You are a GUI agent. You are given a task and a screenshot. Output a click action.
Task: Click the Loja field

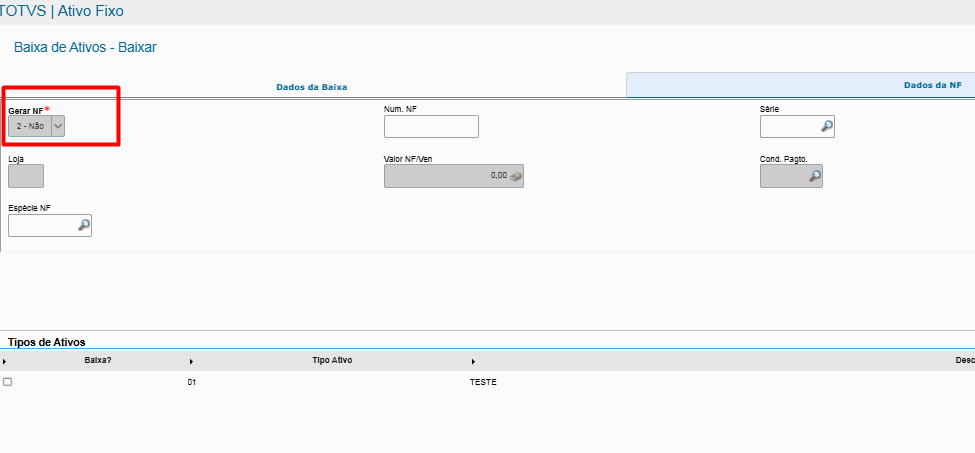26,176
